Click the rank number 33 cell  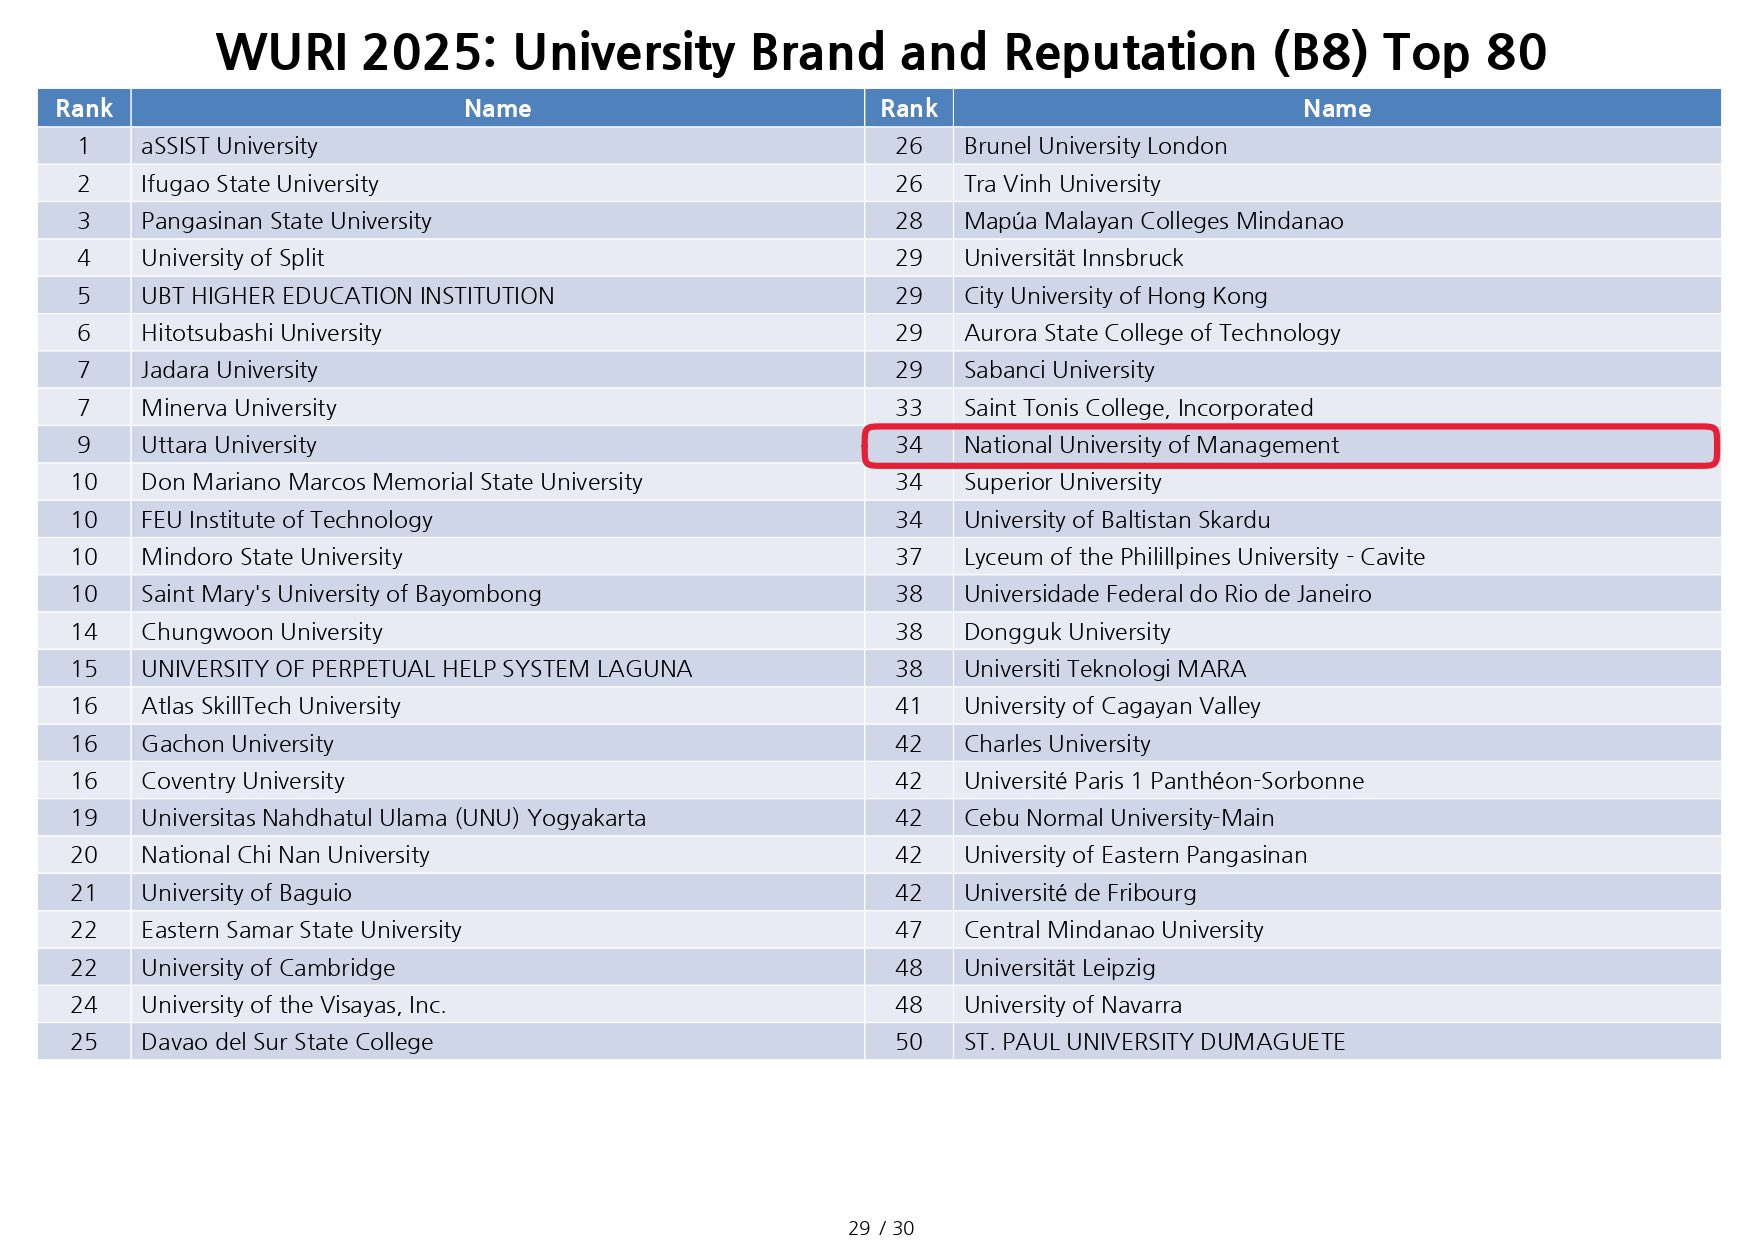(909, 408)
